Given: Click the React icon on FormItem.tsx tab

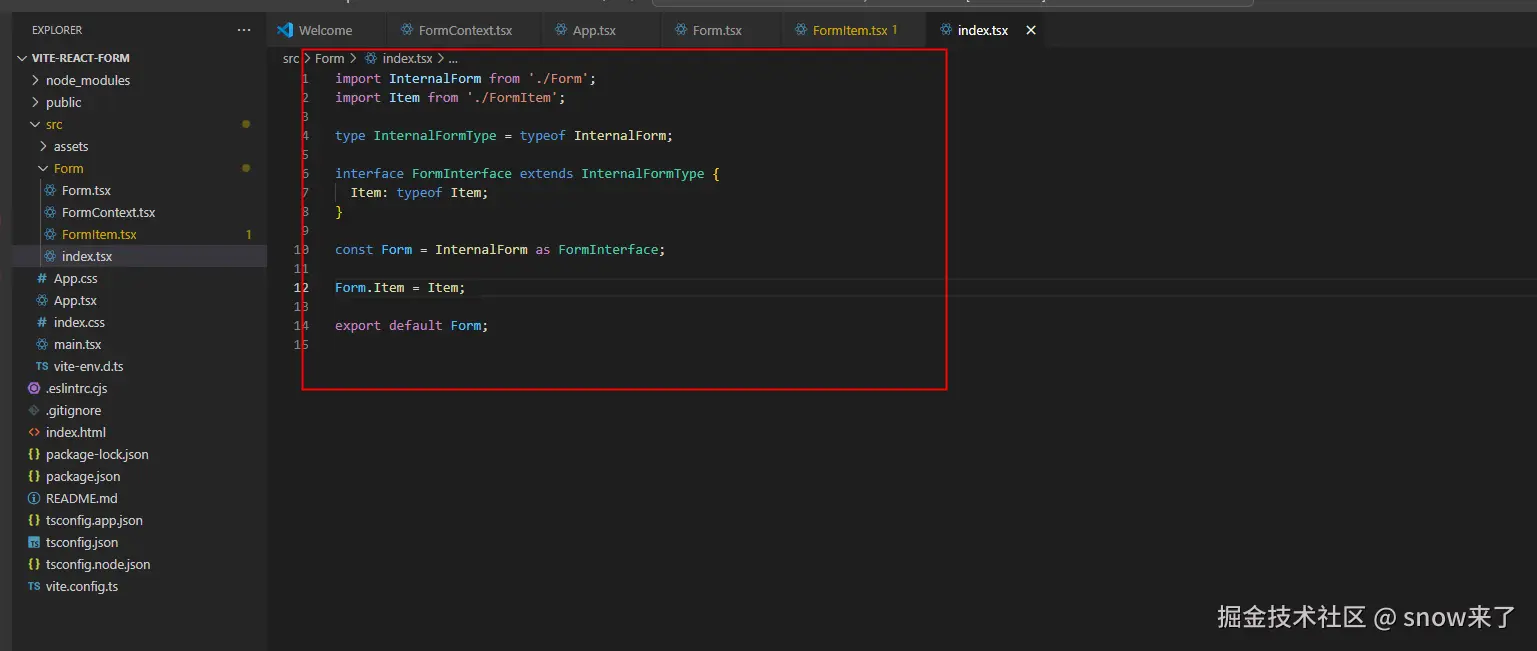Looking at the screenshot, I should [x=801, y=30].
